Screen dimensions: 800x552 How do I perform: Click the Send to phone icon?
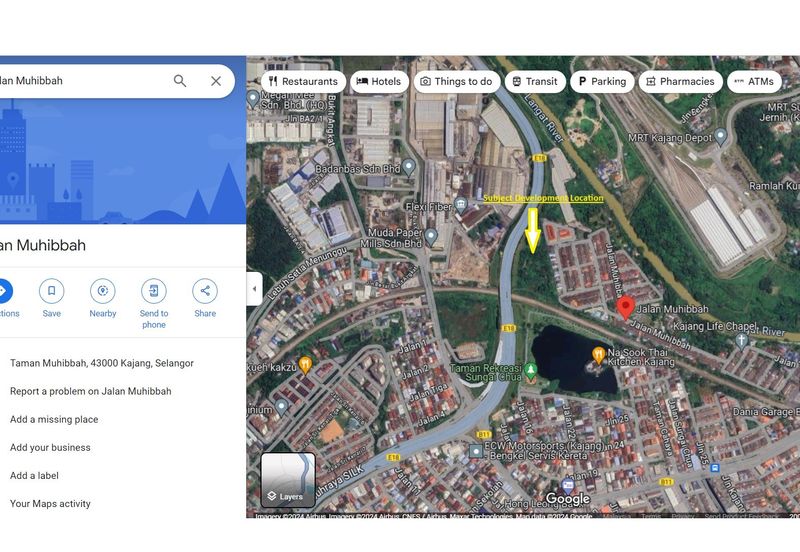click(x=154, y=291)
